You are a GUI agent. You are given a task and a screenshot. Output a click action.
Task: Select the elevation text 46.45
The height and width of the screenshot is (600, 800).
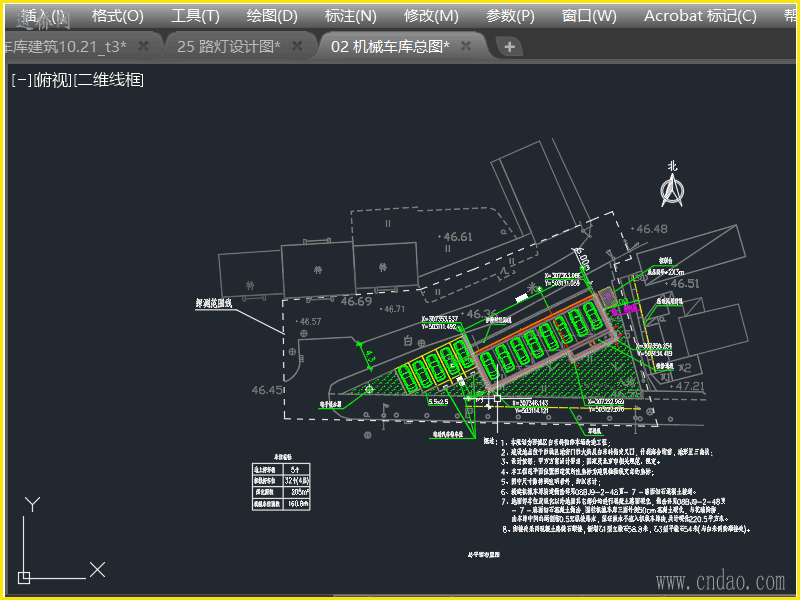coord(267,390)
